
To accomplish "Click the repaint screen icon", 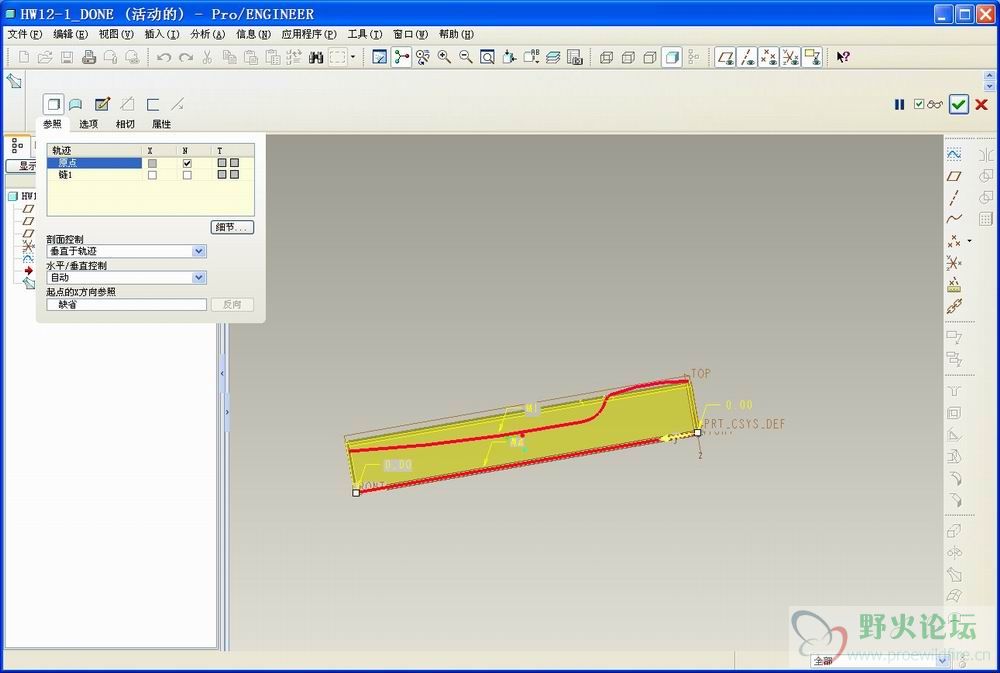I will click(379, 57).
